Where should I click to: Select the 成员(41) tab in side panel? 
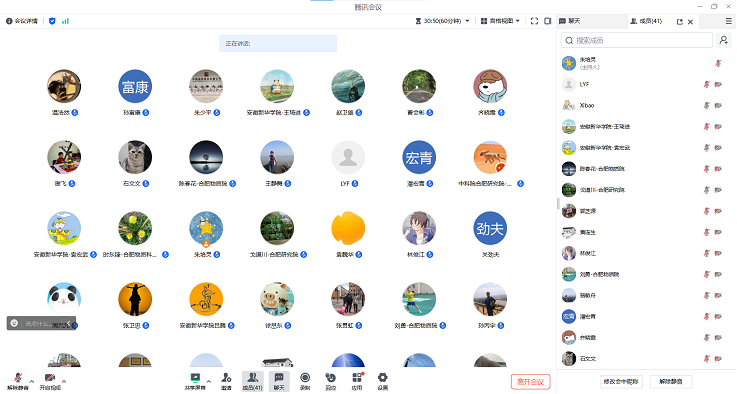point(647,21)
